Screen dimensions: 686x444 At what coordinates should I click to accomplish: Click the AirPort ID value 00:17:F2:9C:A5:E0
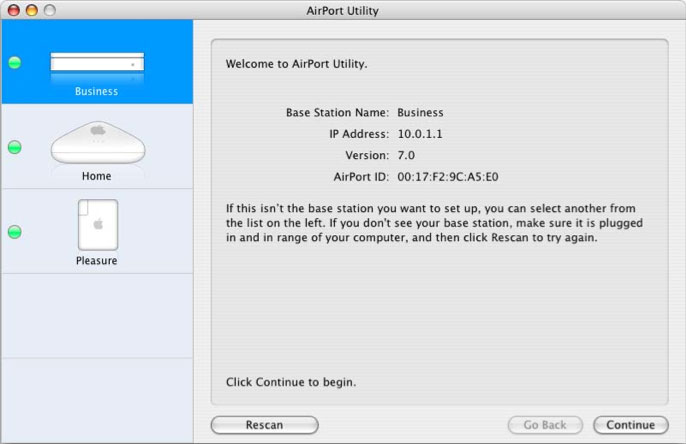point(448,177)
